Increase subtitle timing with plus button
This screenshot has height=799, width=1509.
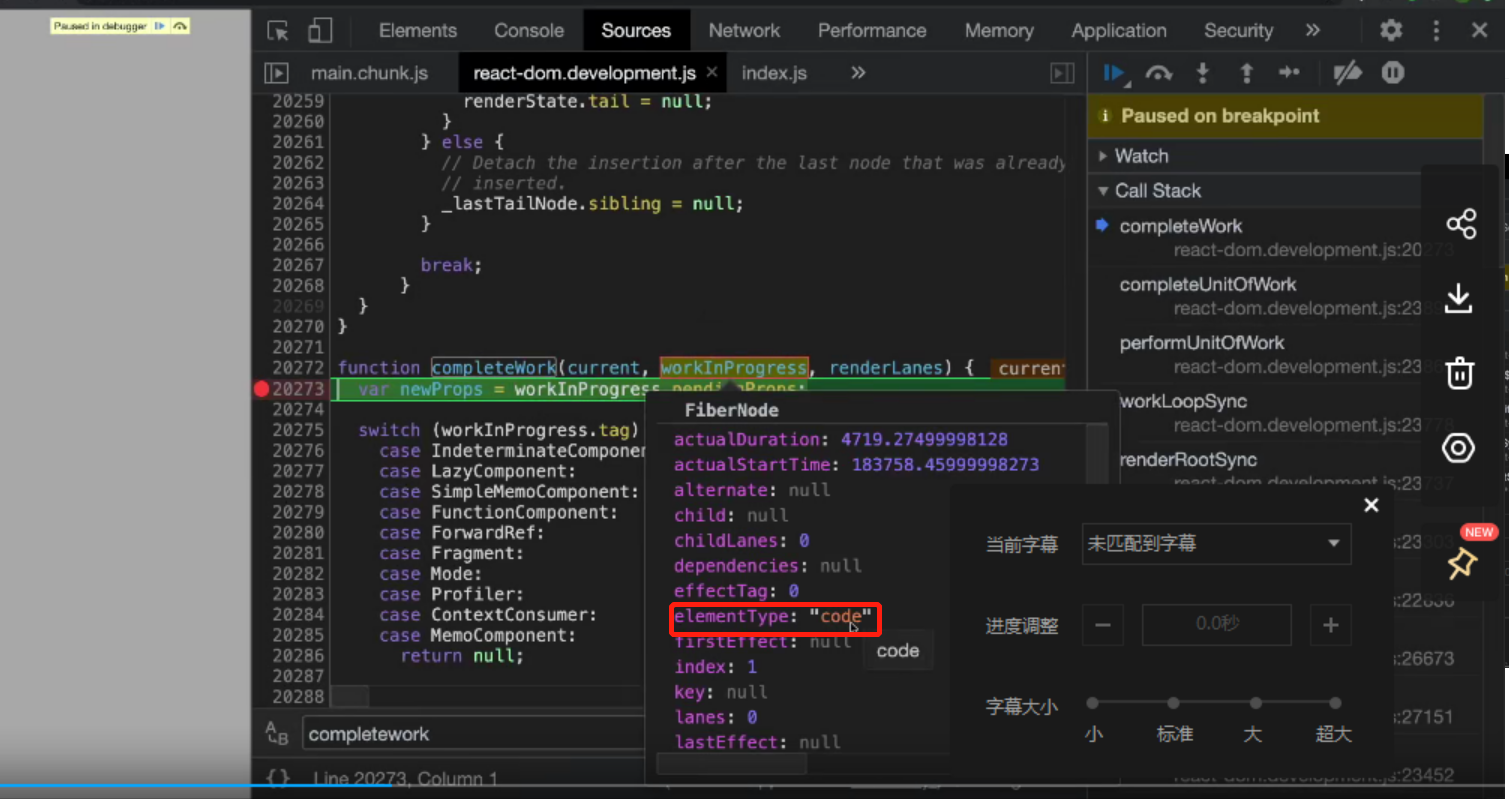pos(1330,625)
